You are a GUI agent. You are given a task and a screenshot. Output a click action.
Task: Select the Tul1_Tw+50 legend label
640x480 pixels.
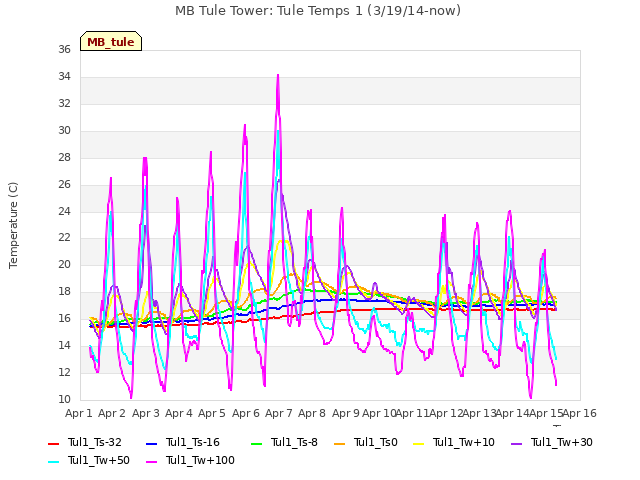(99, 460)
